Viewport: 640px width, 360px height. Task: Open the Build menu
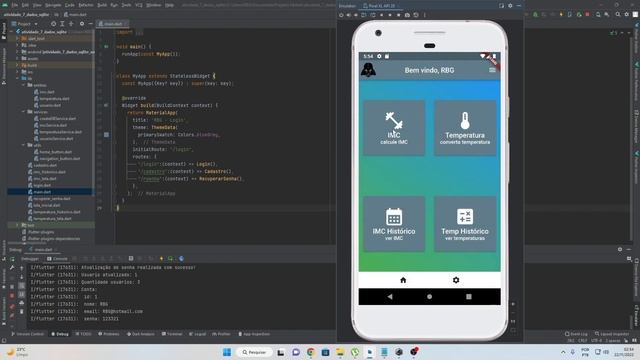(102, 5)
